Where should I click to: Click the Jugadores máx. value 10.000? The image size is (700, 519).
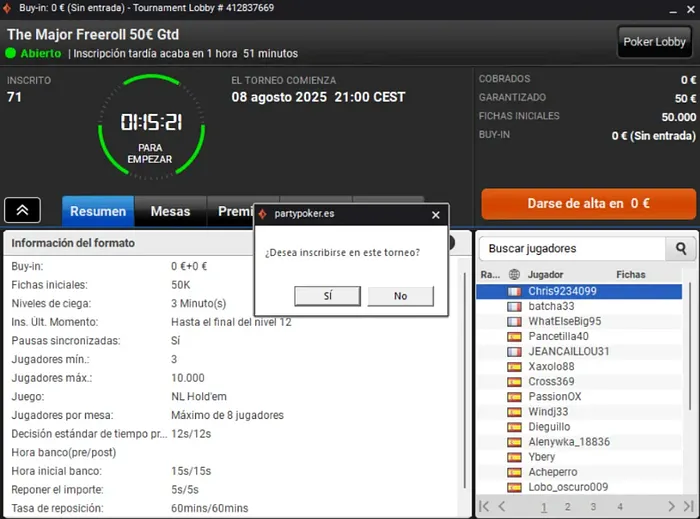188,378
